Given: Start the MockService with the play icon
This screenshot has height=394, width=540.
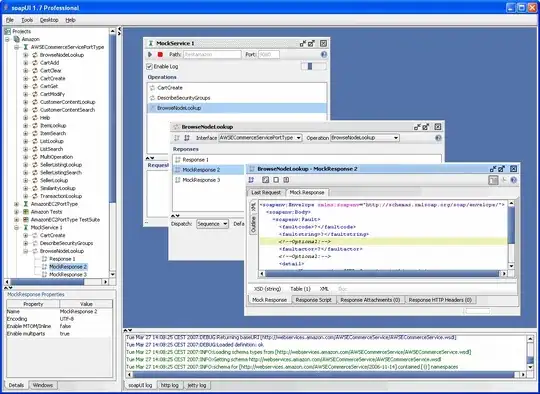Looking at the screenshot, I should (x=150, y=54).
